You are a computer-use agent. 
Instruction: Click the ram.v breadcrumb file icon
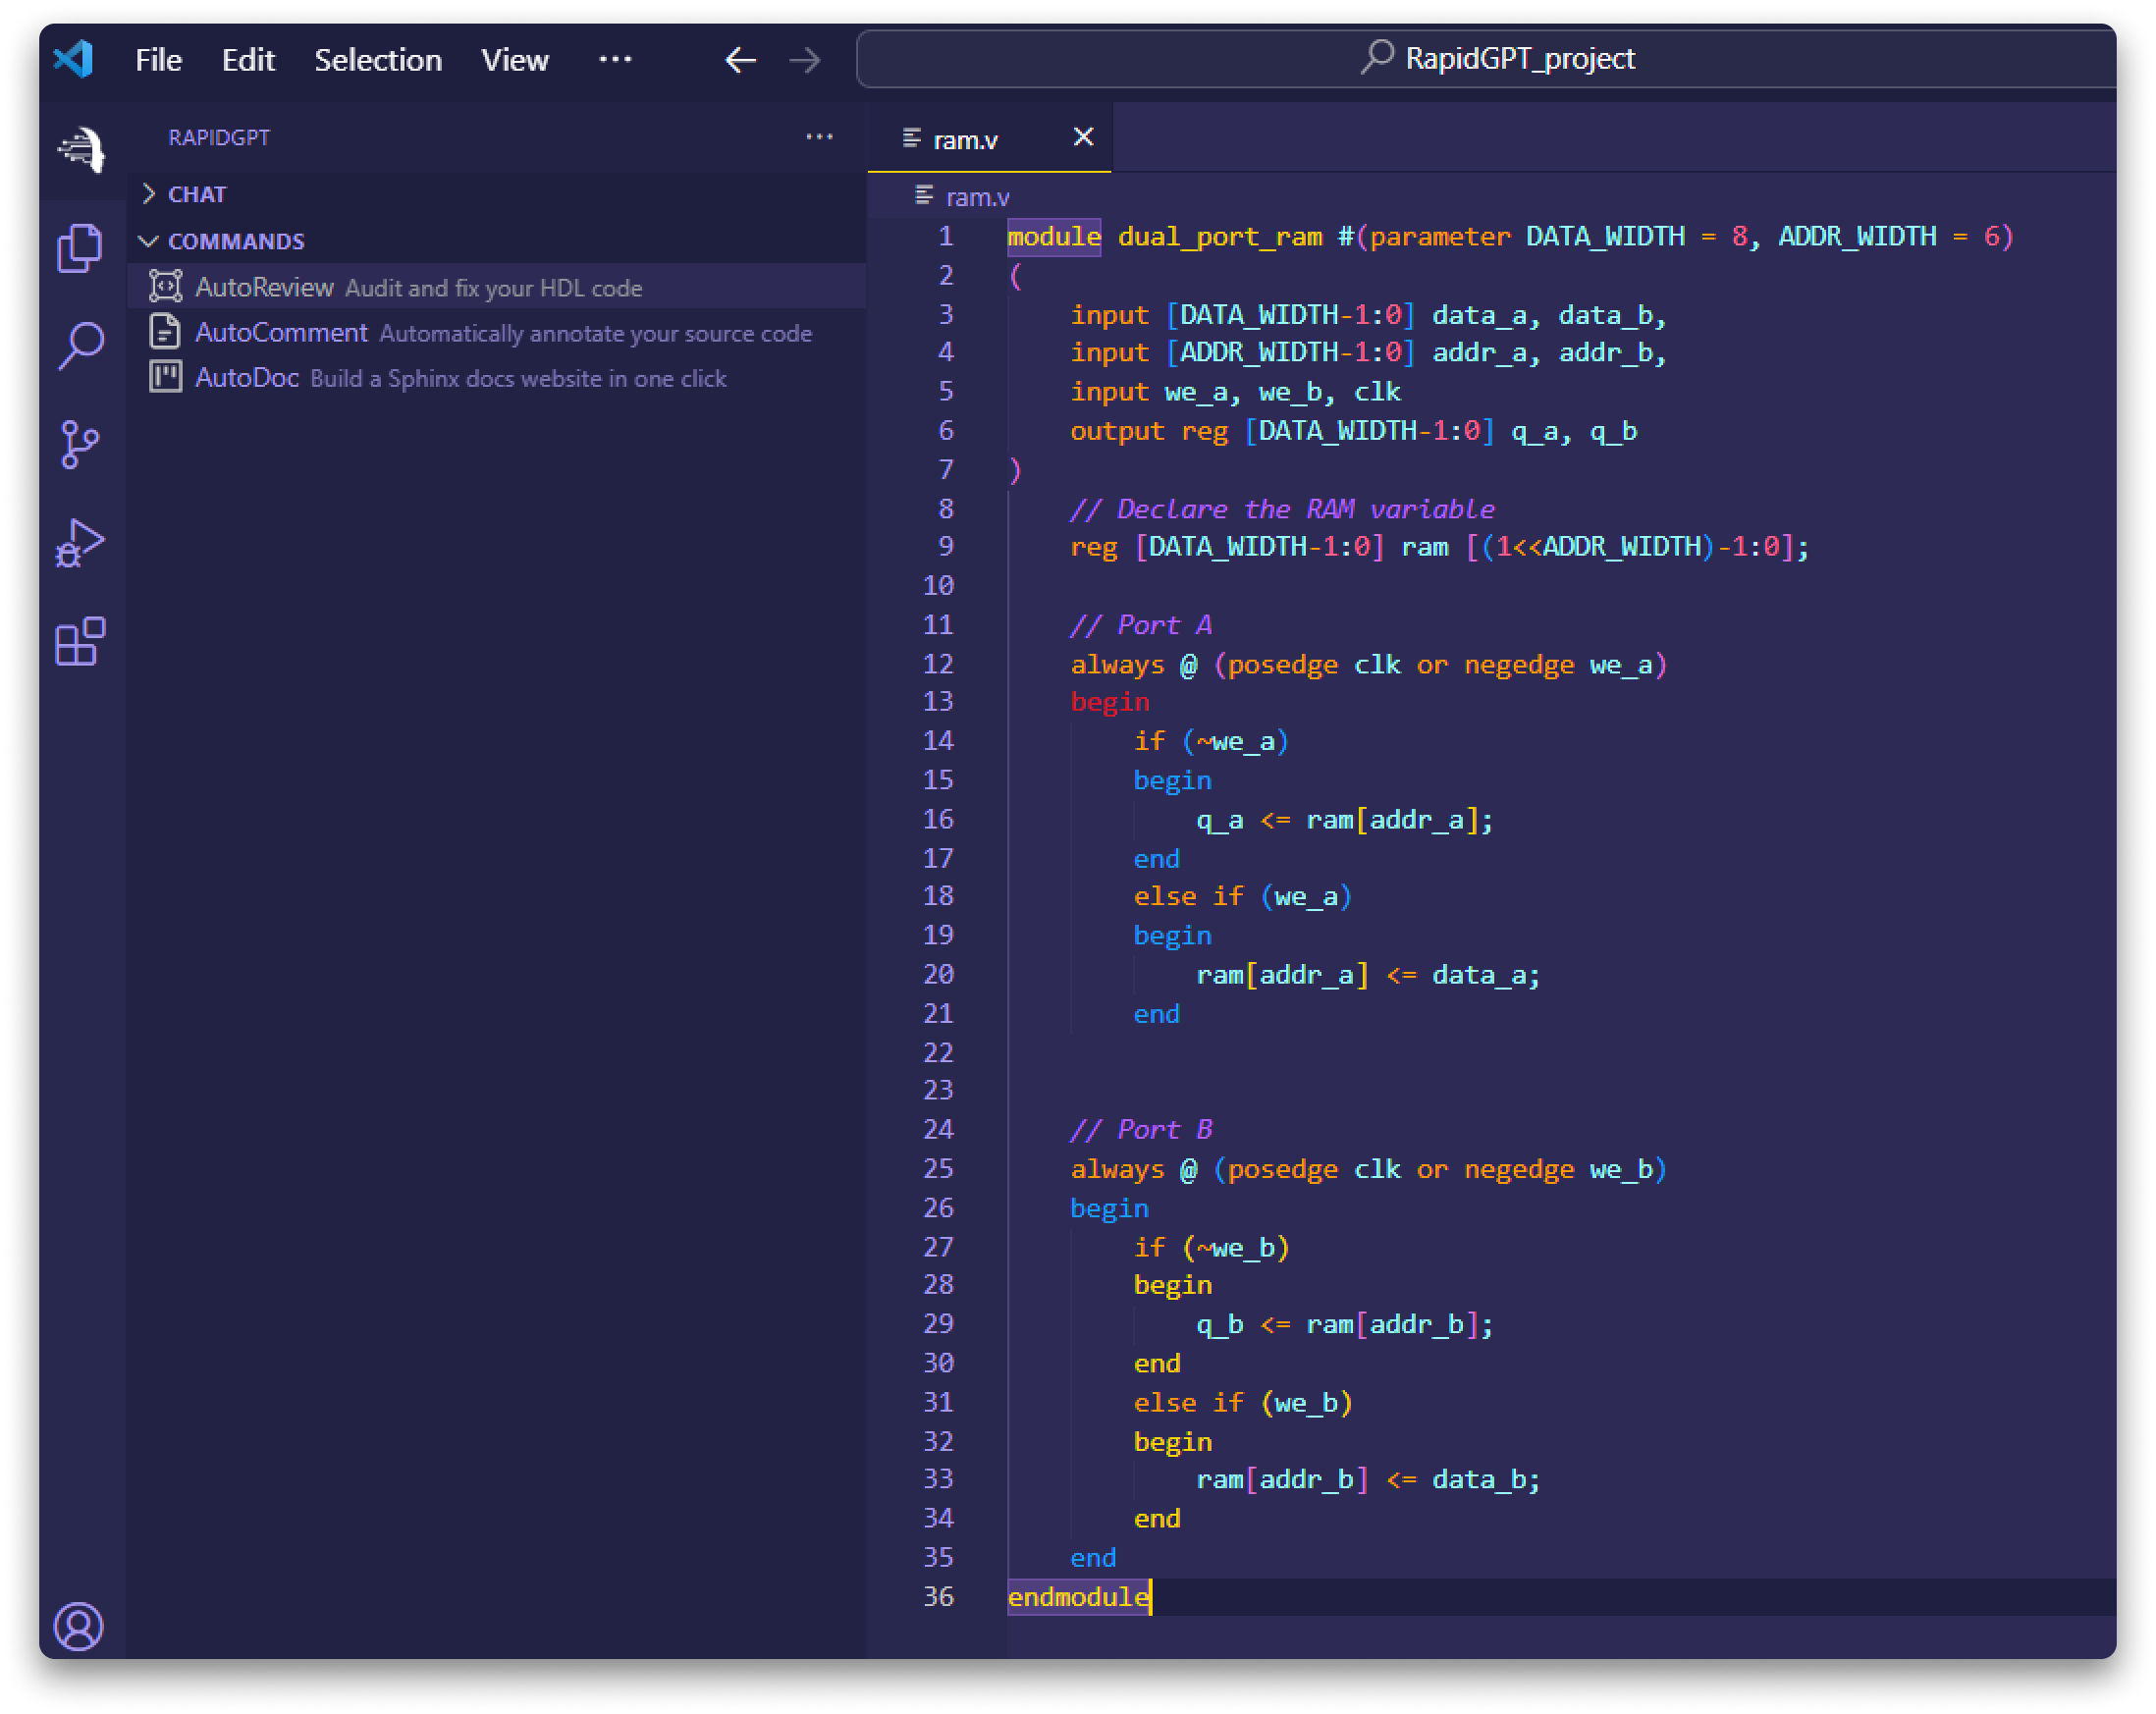[x=924, y=195]
